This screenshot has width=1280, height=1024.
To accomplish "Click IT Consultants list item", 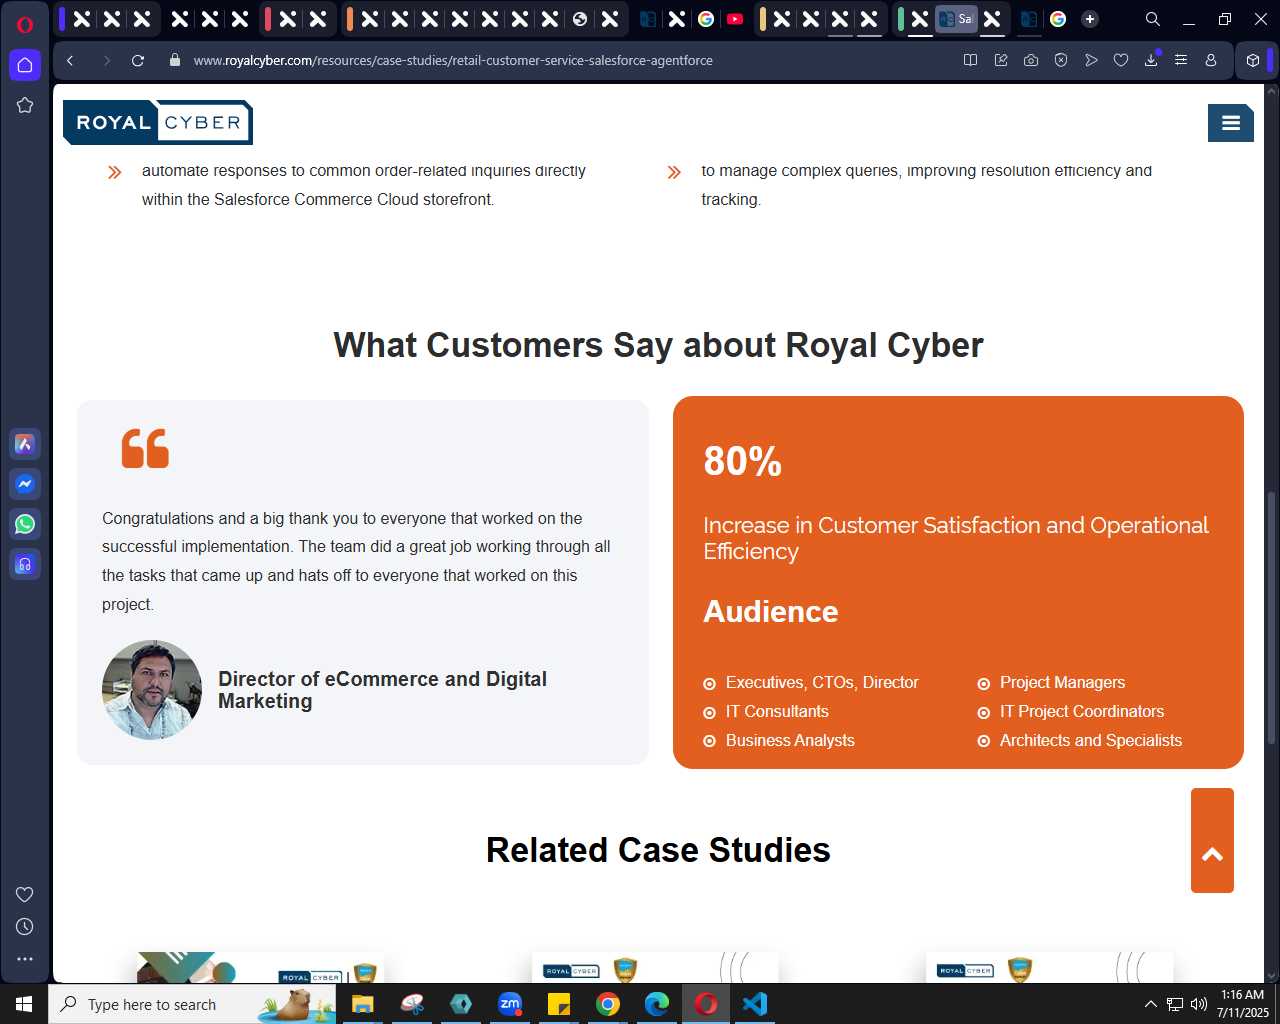I will 777,712.
